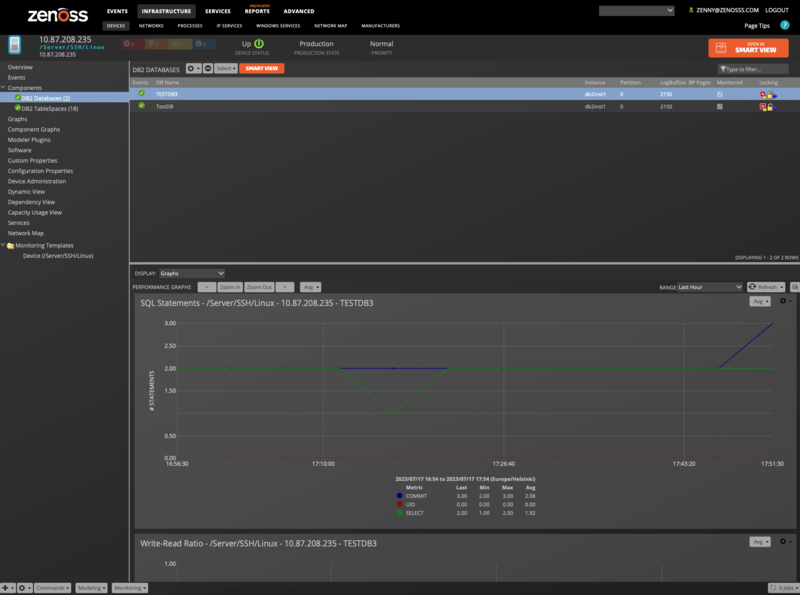Click the green check beside DB2 TableSpaces

(18, 108)
